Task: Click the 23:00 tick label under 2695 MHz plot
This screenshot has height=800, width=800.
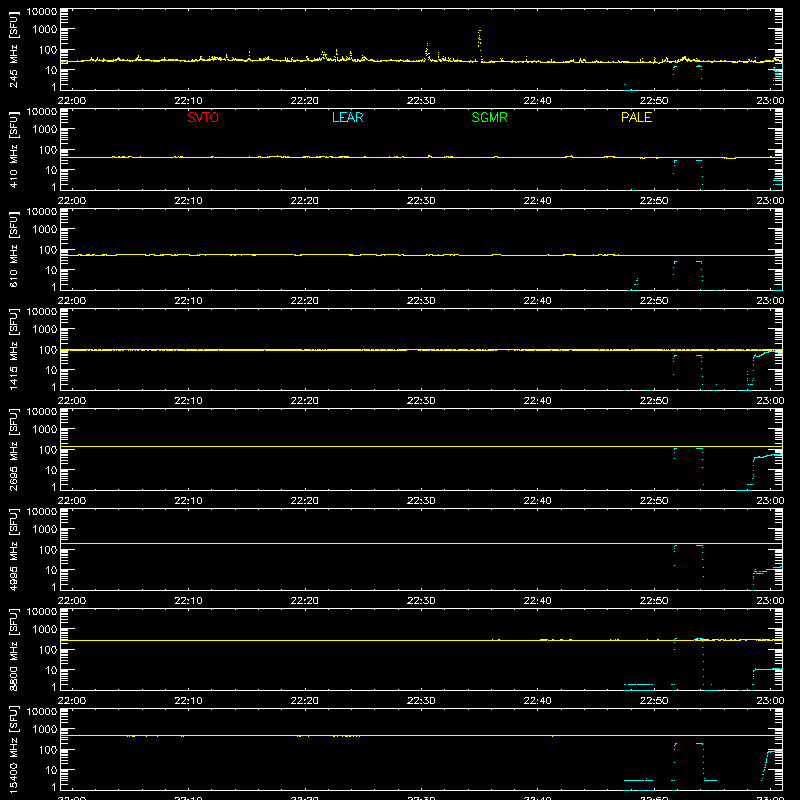Action: pos(770,501)
